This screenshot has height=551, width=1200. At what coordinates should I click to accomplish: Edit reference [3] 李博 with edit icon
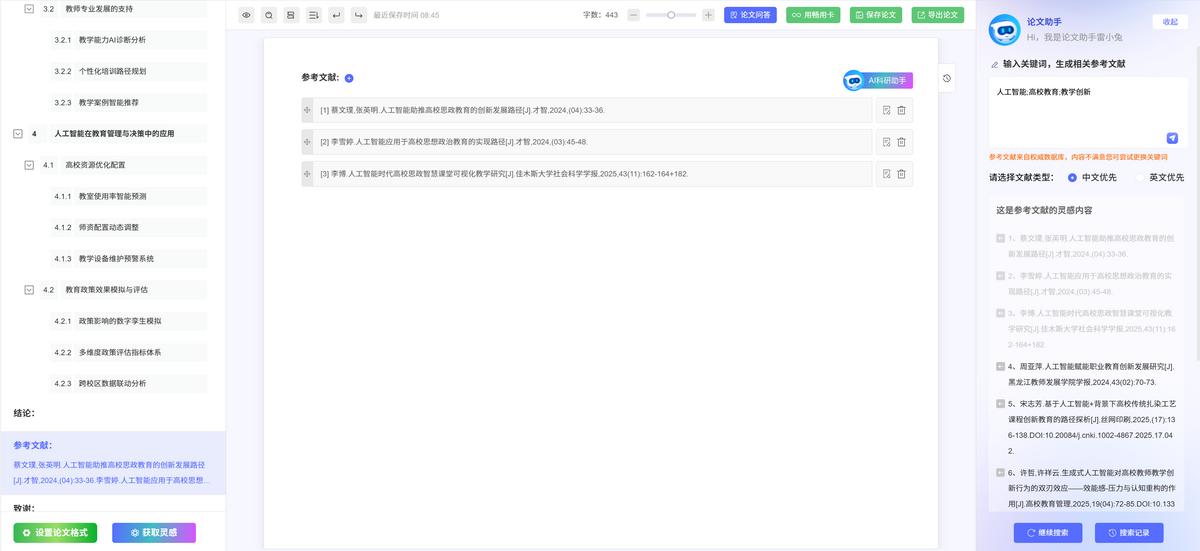click(886, 173)
